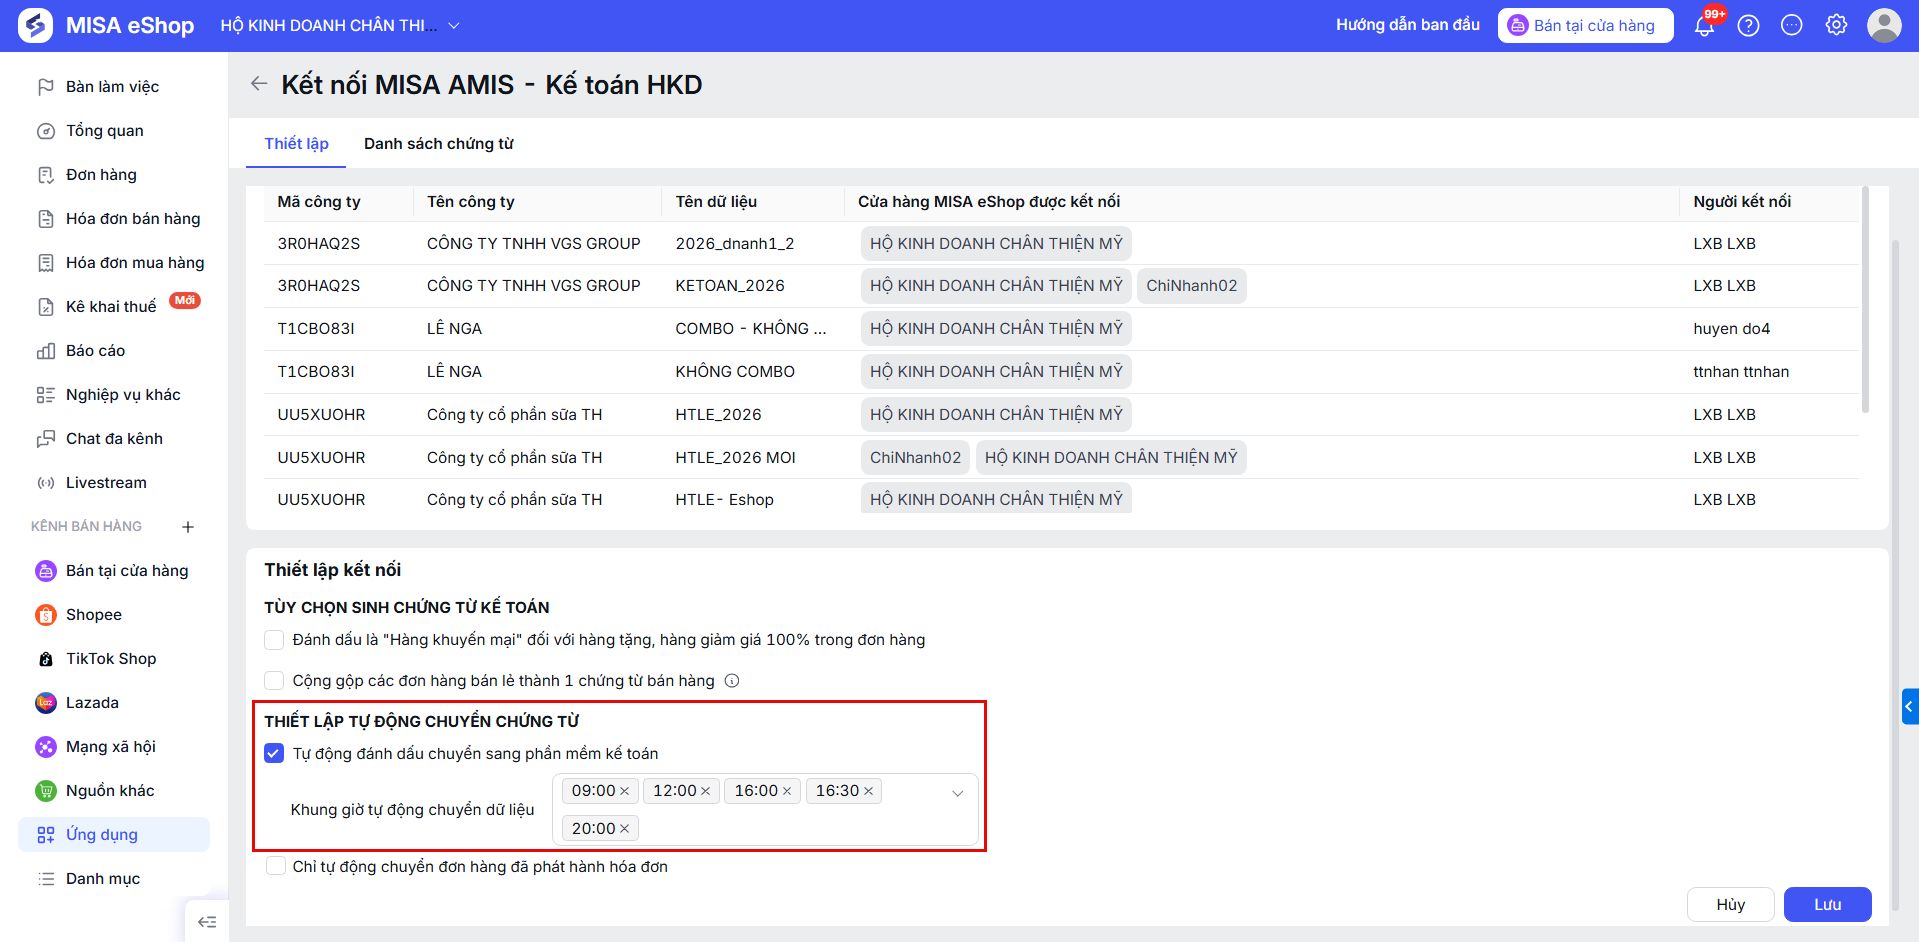
Task: Save settings with the Lưu button
Action: (1827, 904)
